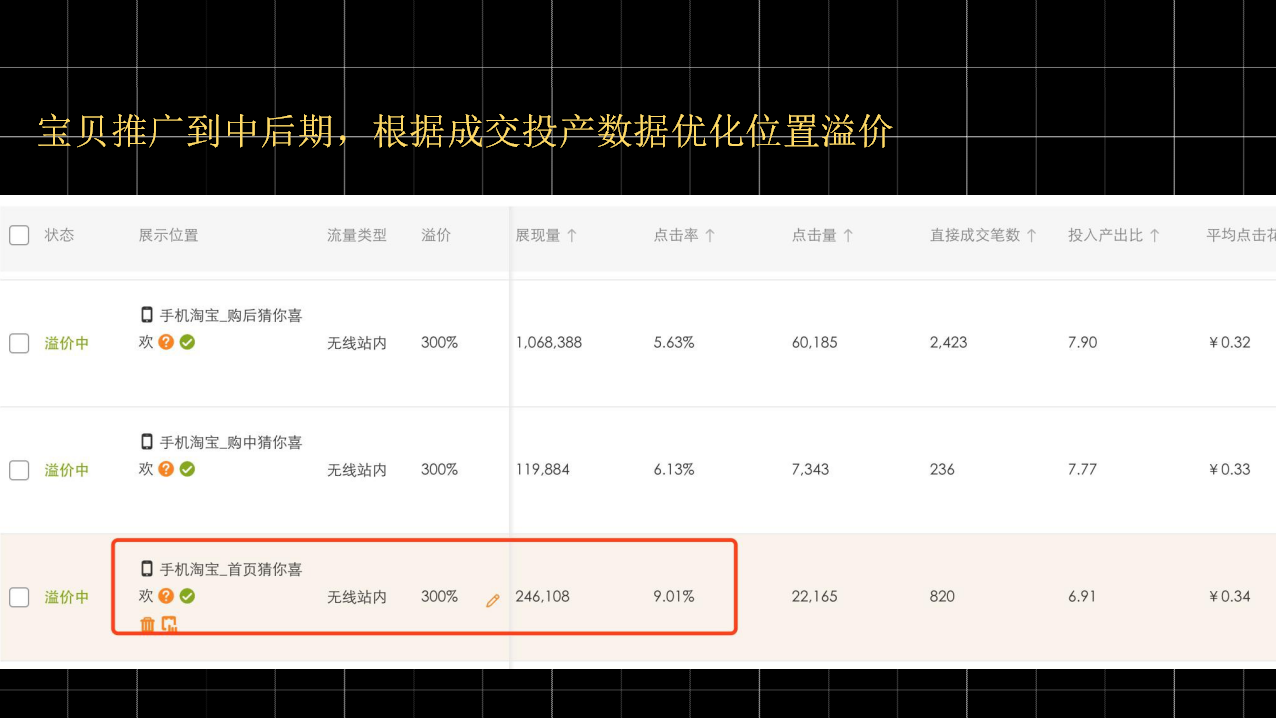Click average cost ¥0.32
Image resolution: width=1276 pixels, height=718 pixels.
(1230, 342)
